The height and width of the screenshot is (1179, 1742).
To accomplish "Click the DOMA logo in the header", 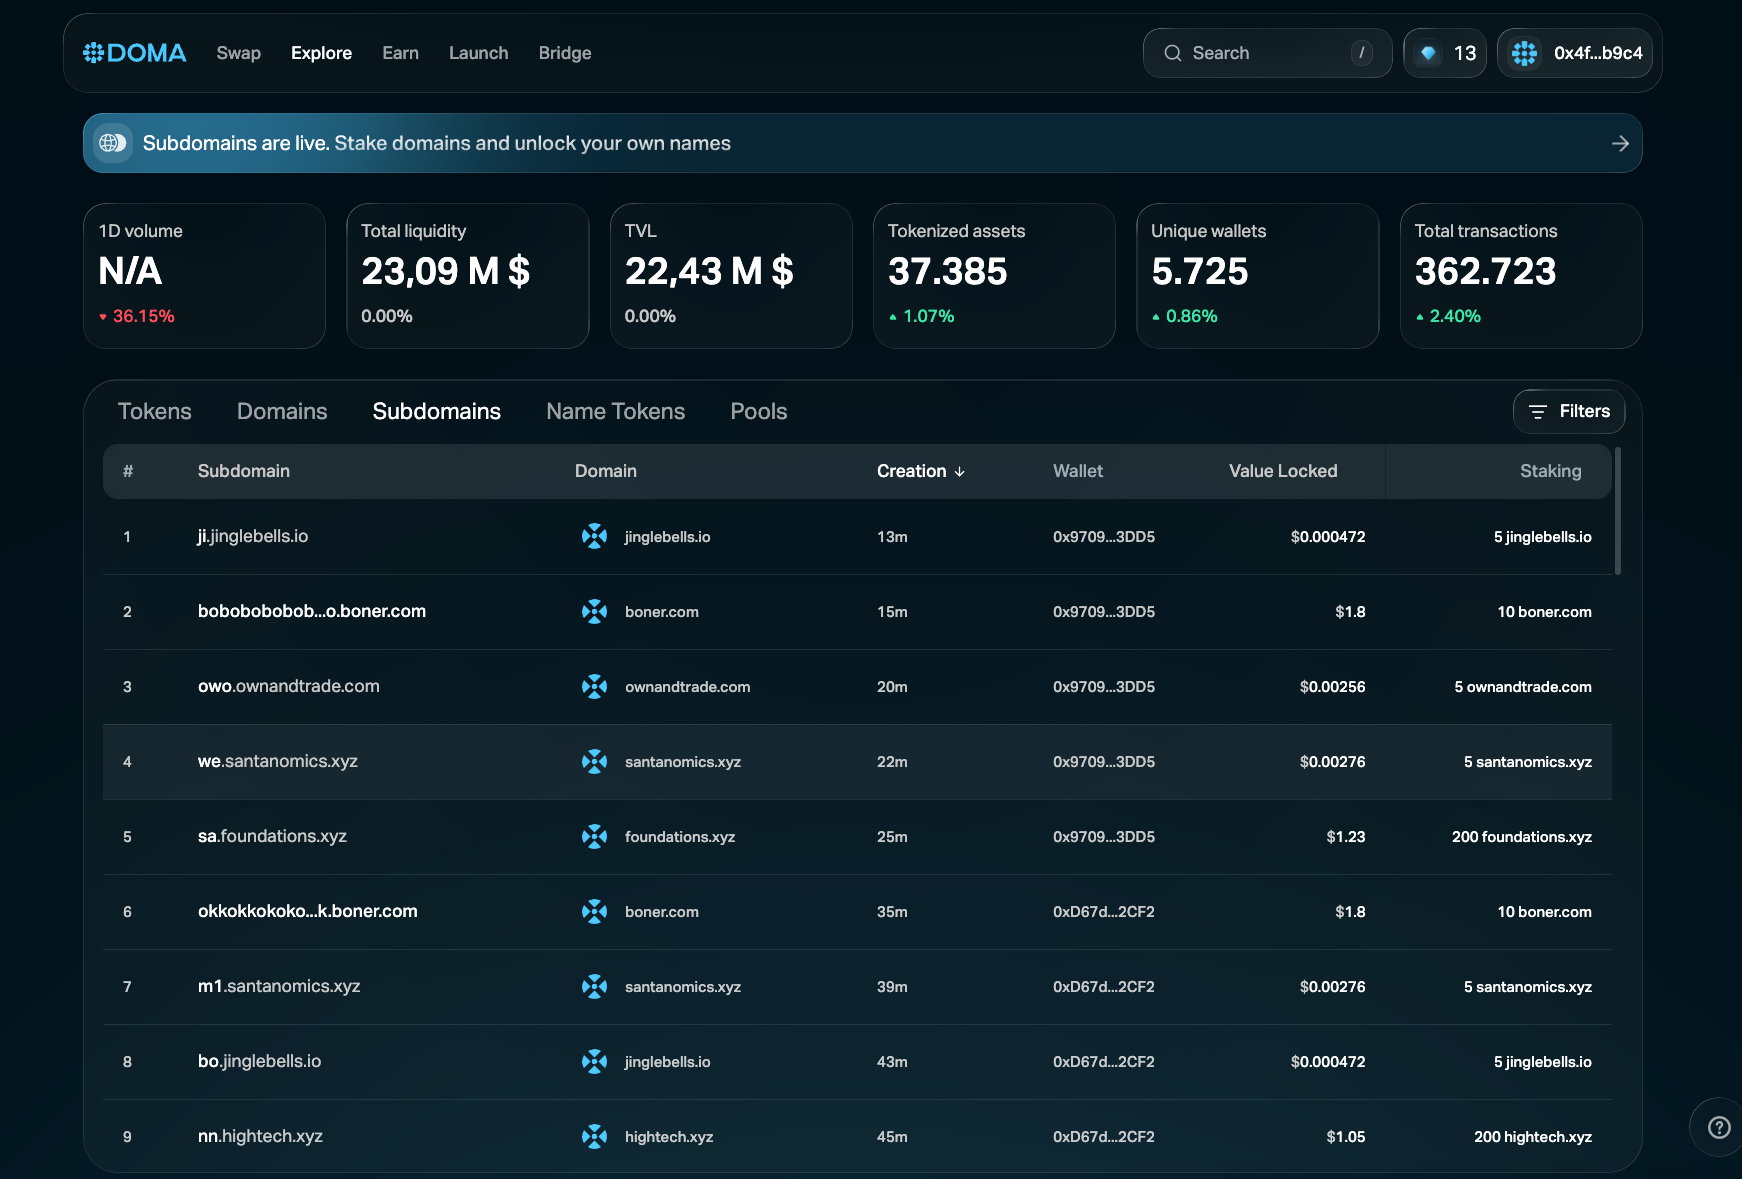I will [134, 53].
